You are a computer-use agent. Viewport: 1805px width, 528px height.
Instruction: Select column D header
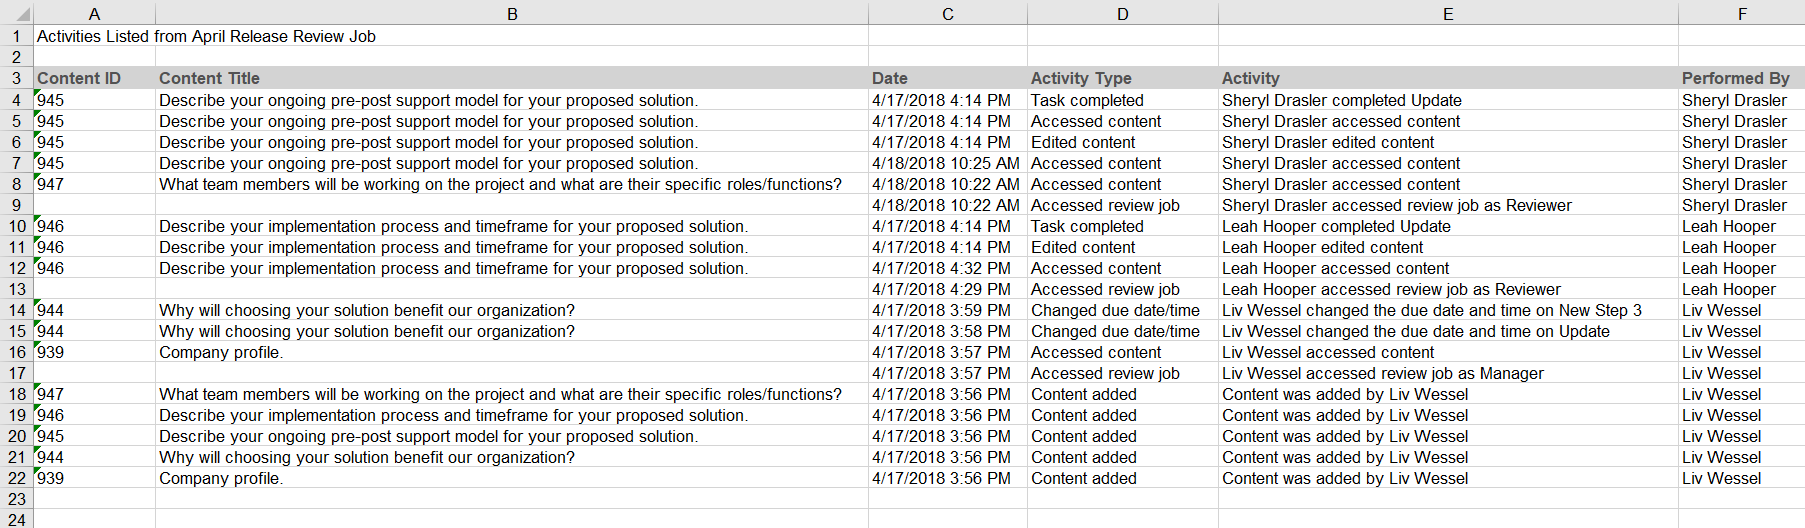coord(1123,13)
